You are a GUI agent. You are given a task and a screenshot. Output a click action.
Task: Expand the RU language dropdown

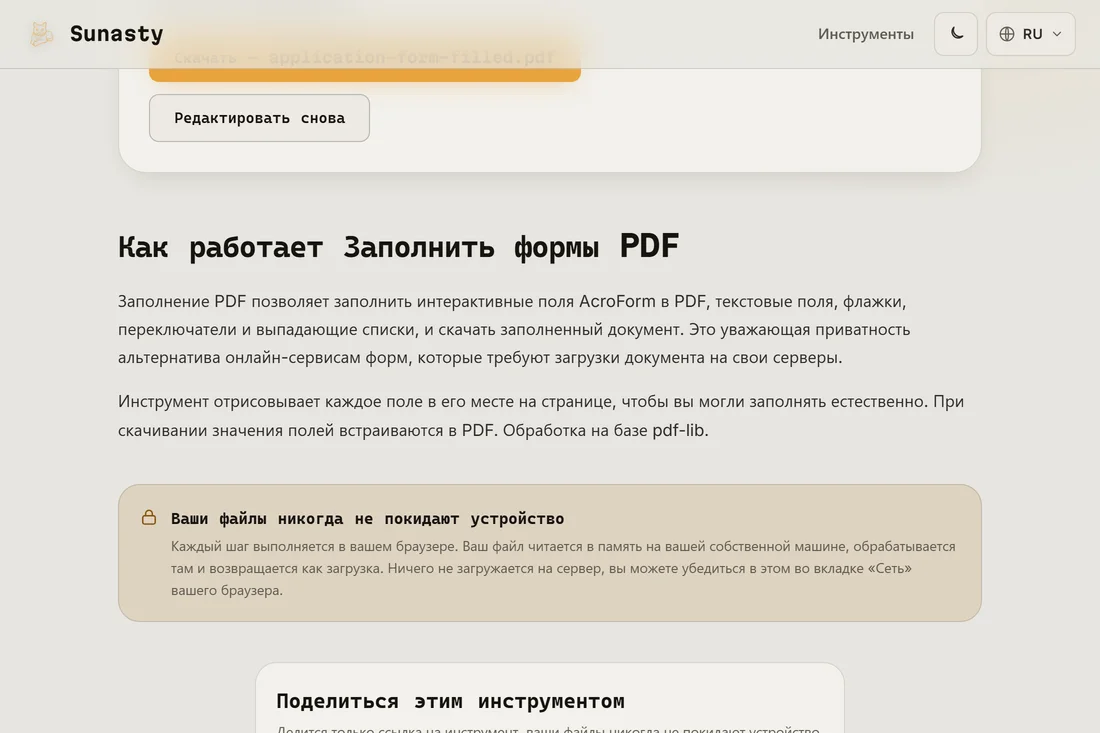tap(1031, 34)
